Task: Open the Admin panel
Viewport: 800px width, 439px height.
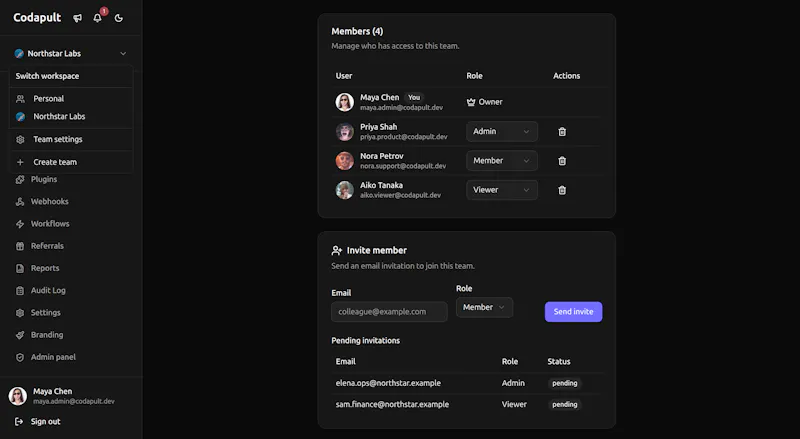Action: tap(53, 357)
